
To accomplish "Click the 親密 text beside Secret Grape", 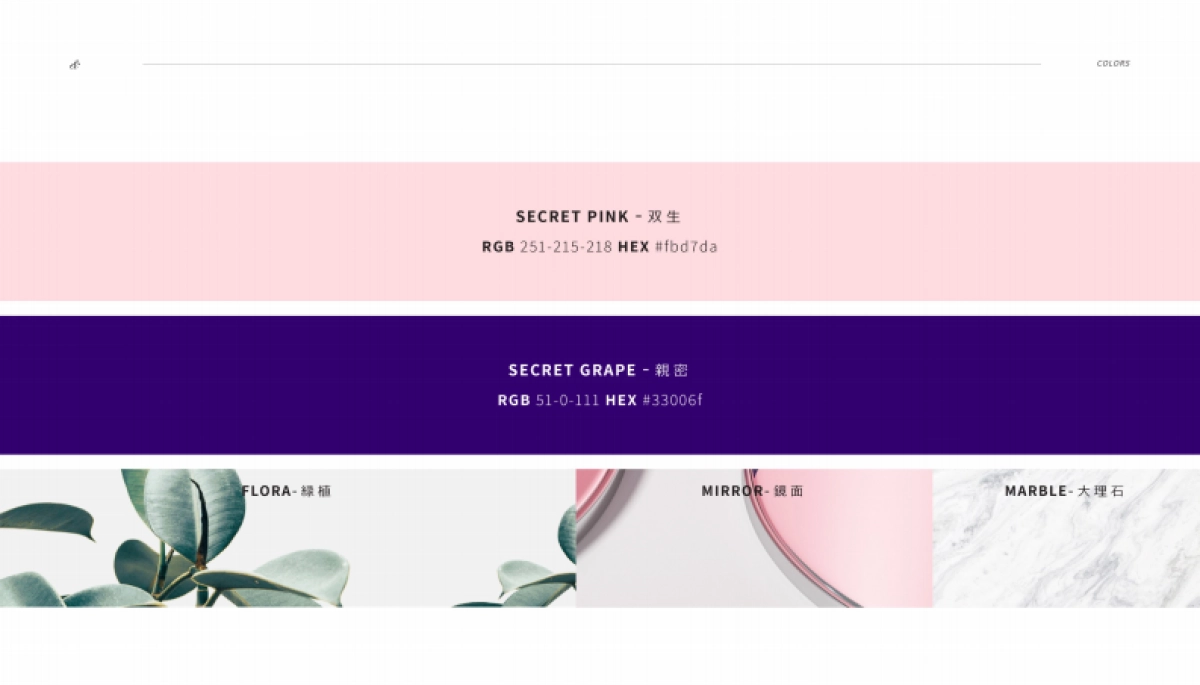I will (x=671, y=370).
